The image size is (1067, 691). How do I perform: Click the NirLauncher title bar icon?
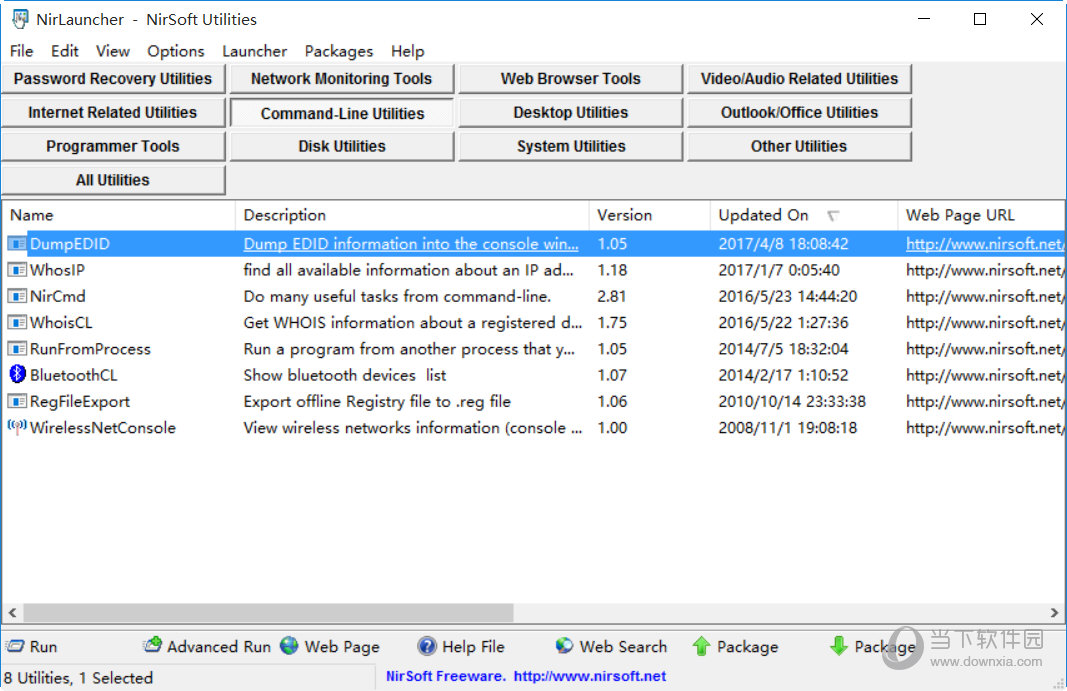coord(20,19)
